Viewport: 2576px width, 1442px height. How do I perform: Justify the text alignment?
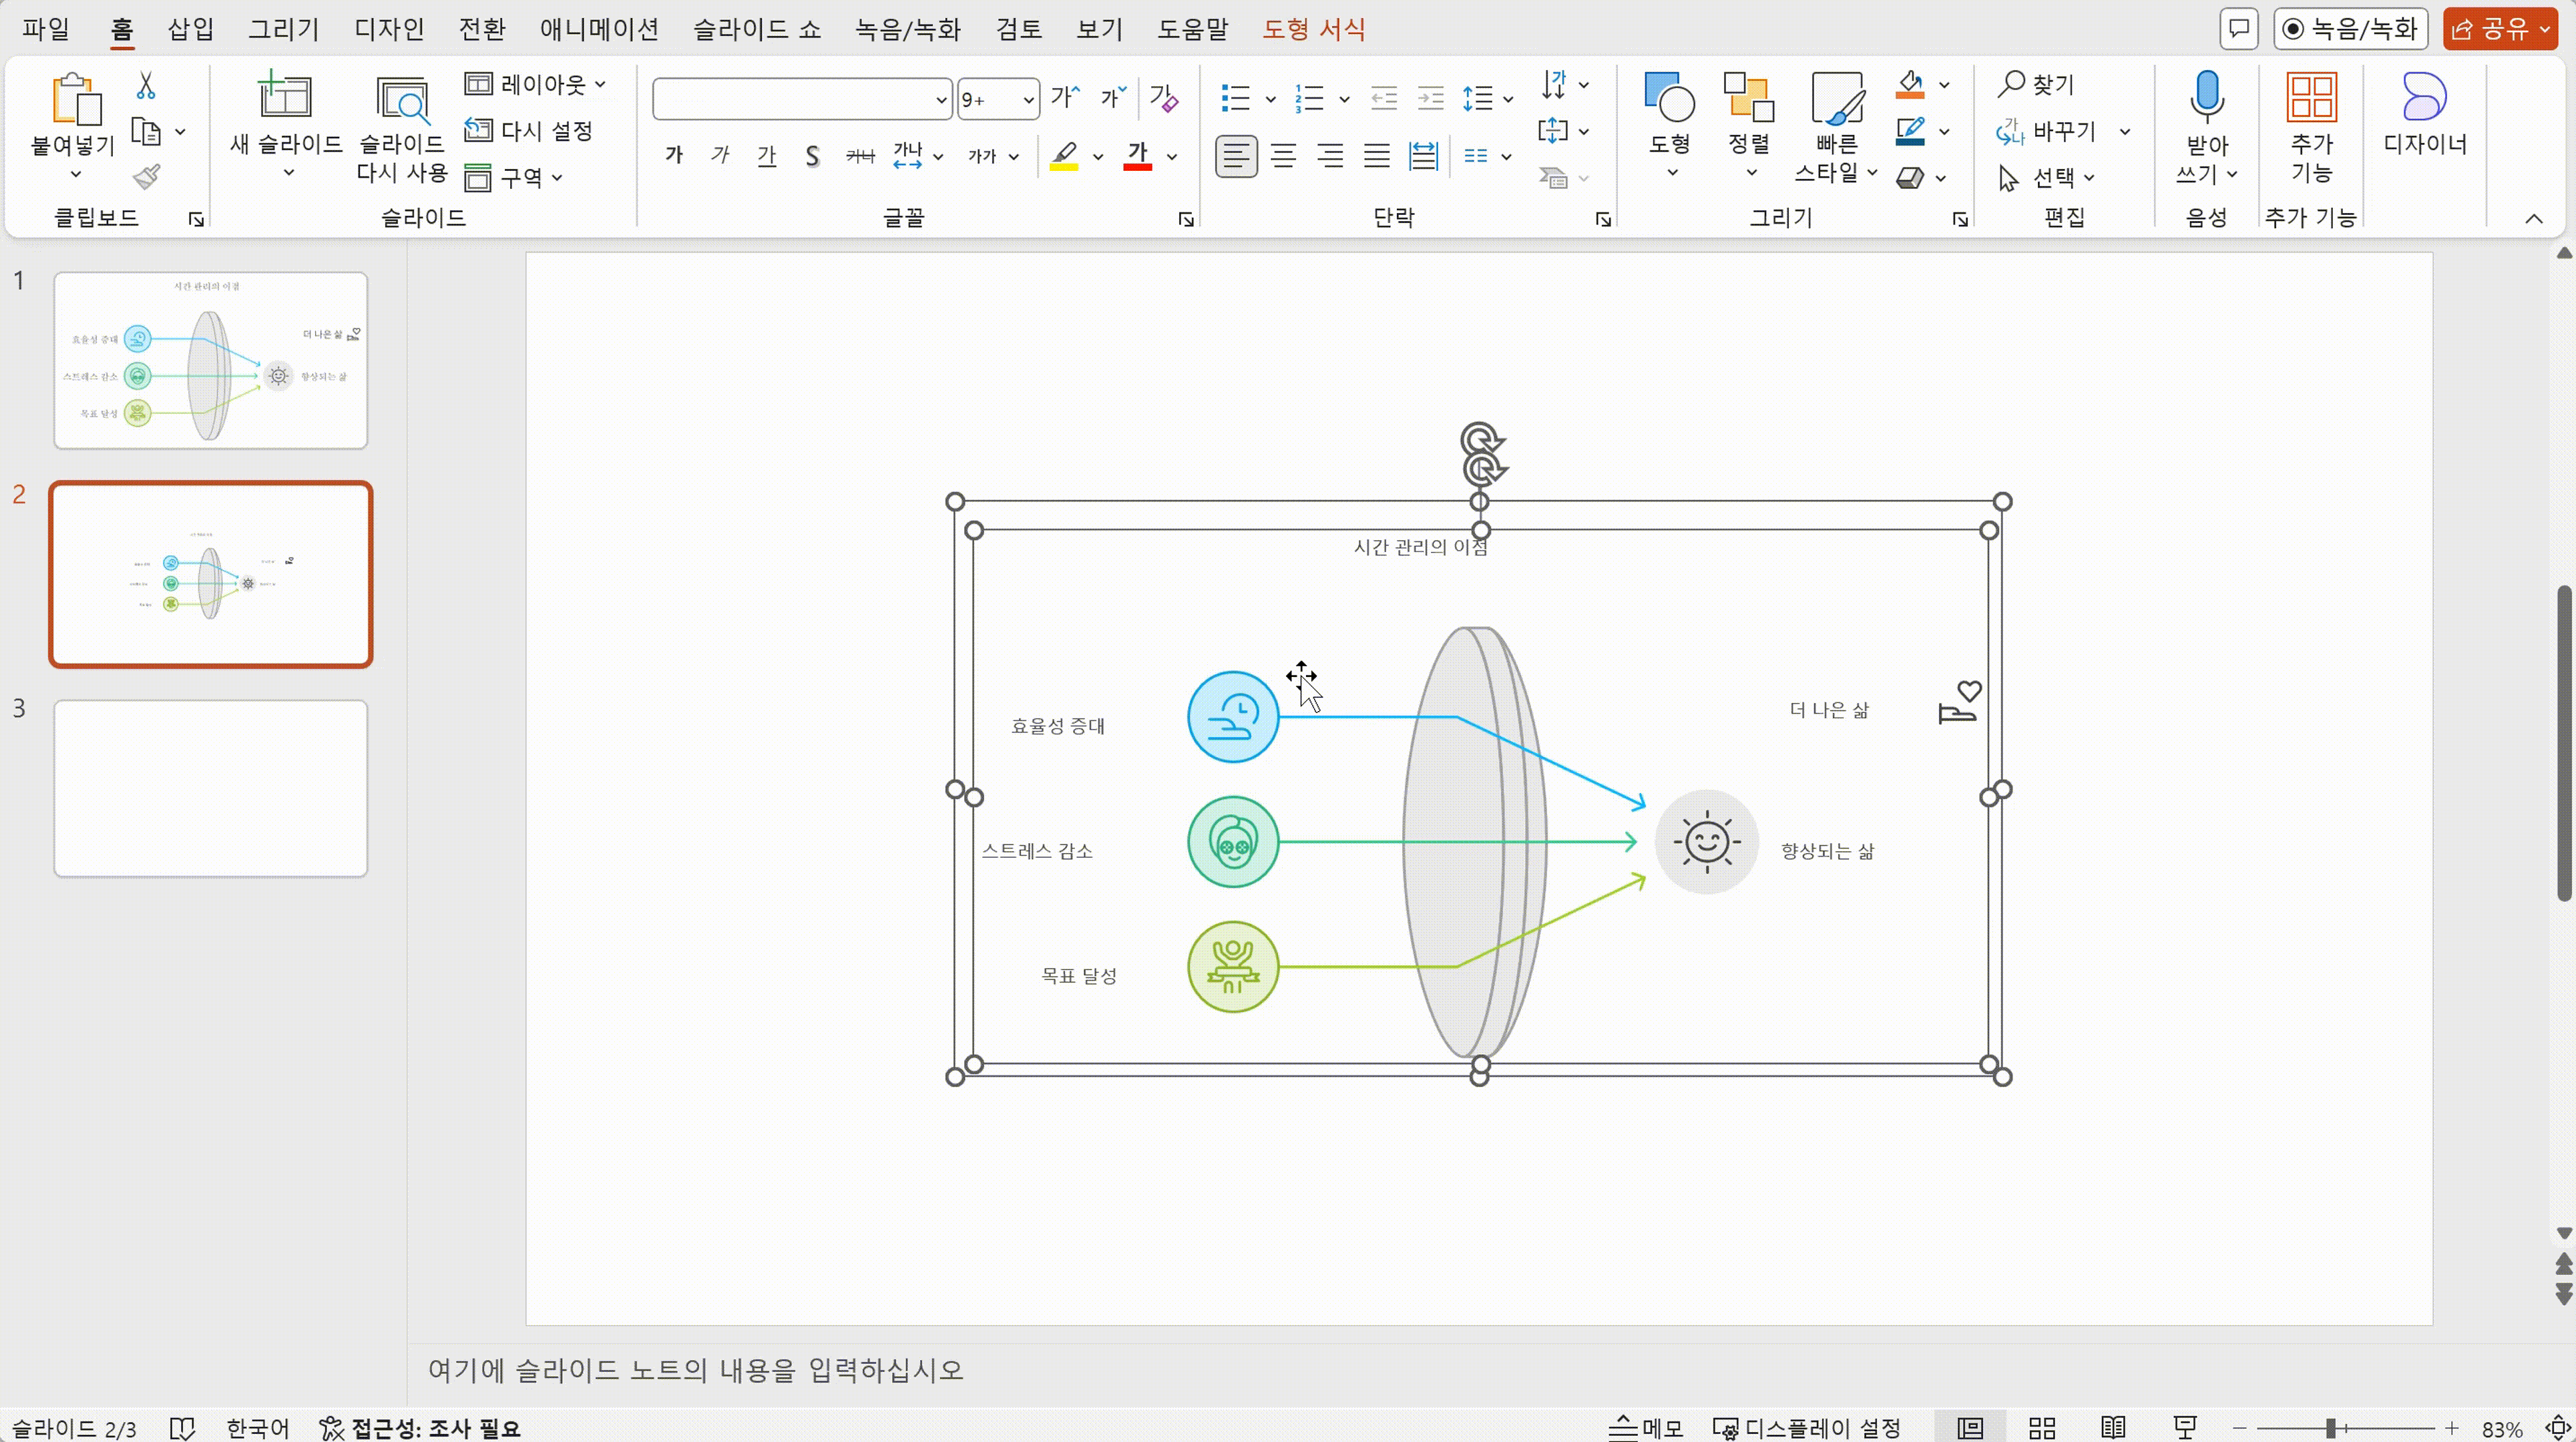[x=1377, y=156]
